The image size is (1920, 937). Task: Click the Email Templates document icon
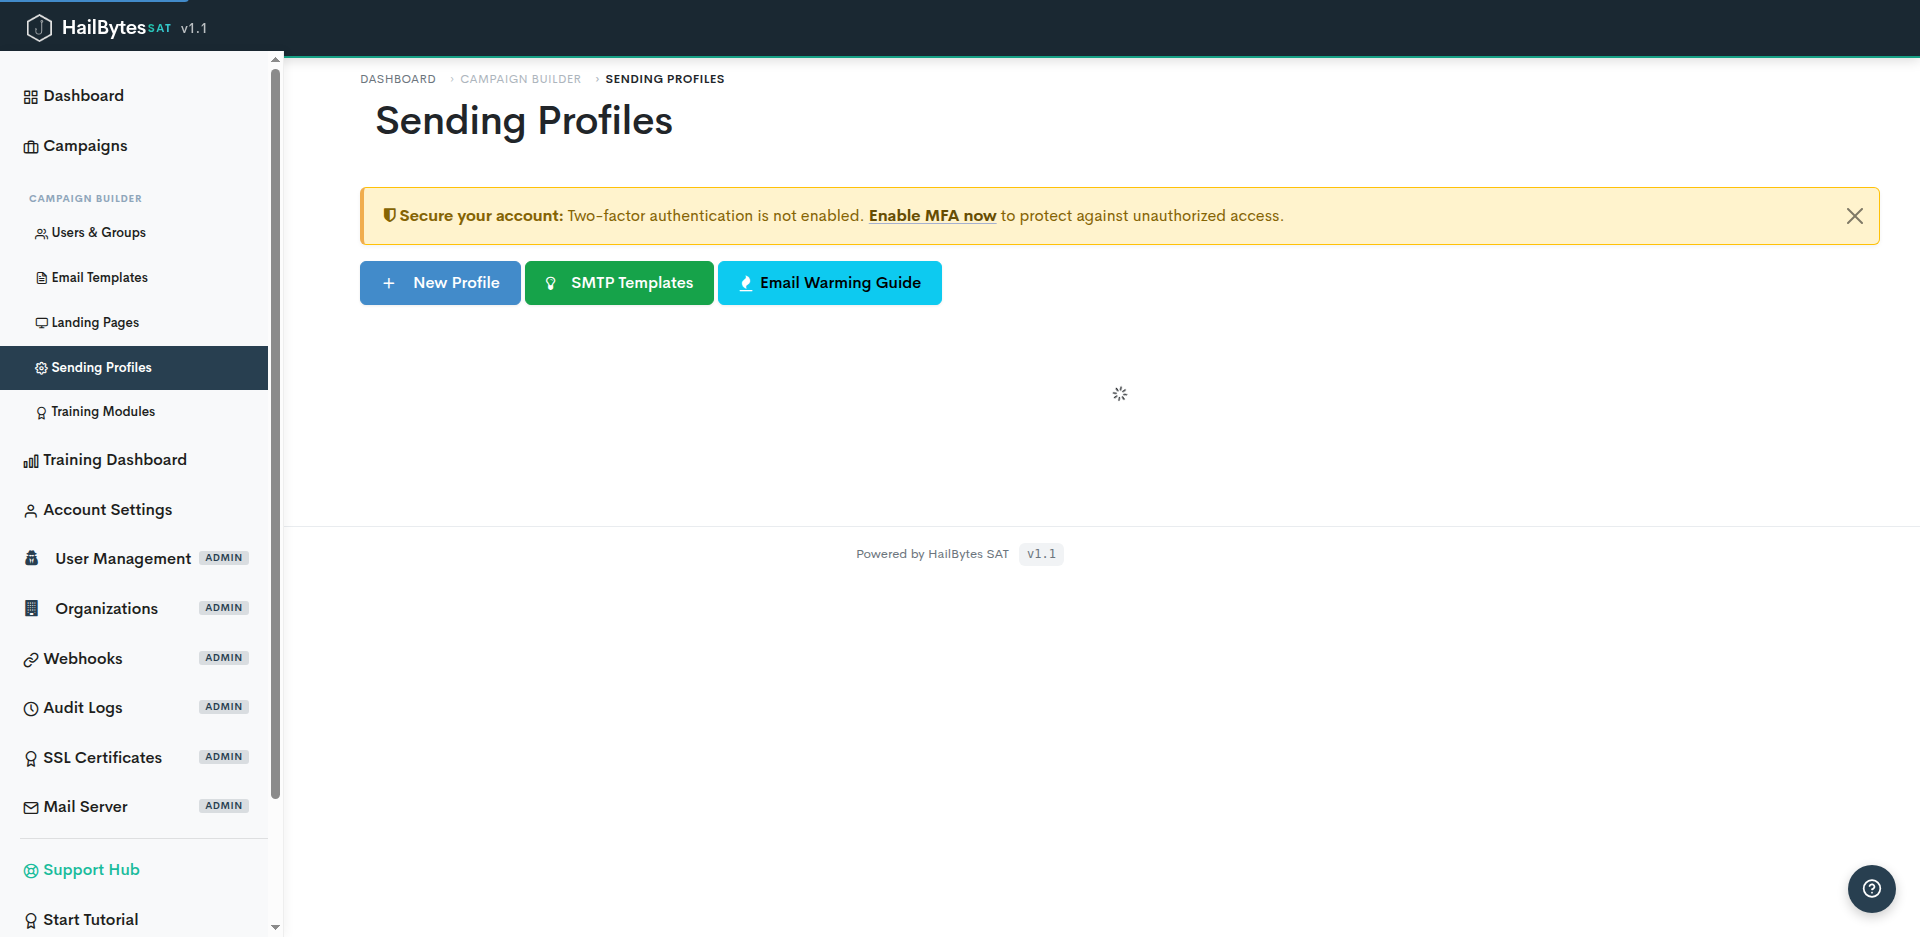tap(41, 278)
